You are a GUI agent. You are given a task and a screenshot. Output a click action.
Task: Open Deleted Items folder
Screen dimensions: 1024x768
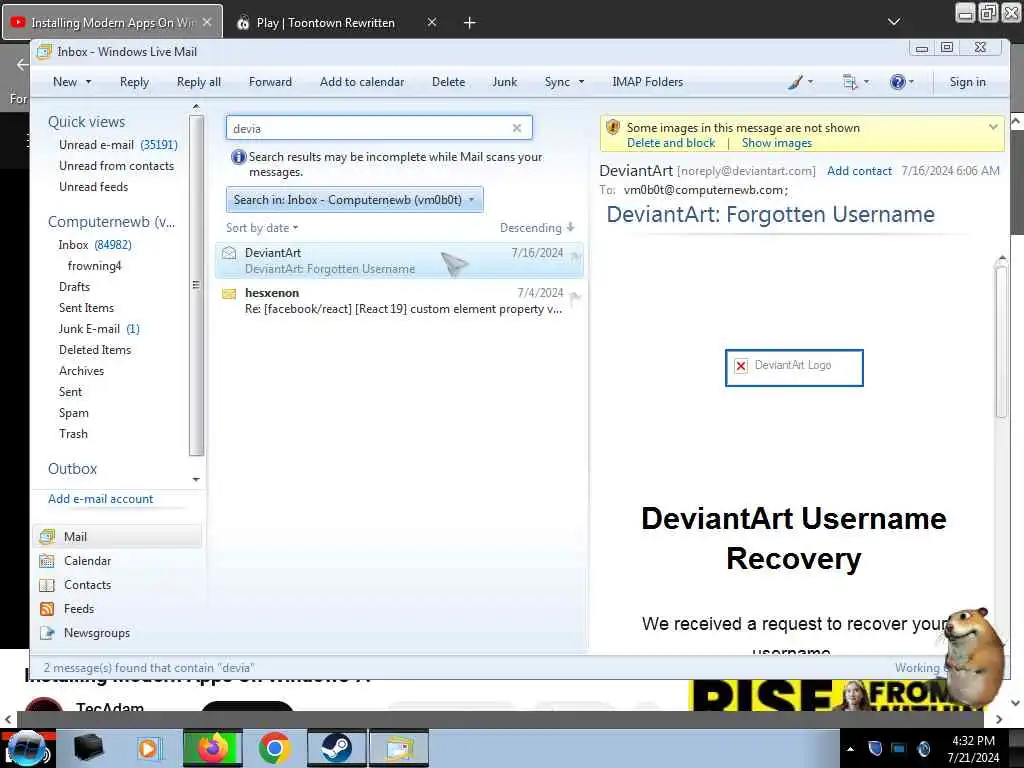click(95, 349)
